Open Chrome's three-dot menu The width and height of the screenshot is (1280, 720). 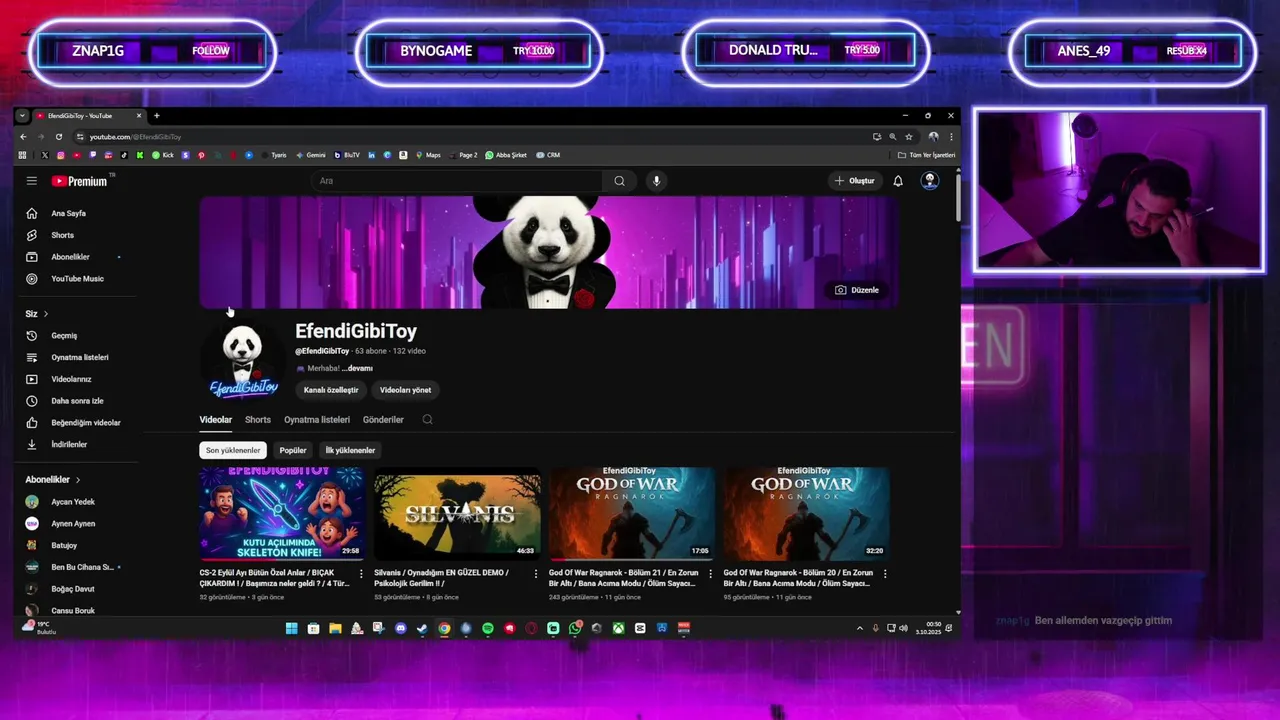(x=950, y=137)
